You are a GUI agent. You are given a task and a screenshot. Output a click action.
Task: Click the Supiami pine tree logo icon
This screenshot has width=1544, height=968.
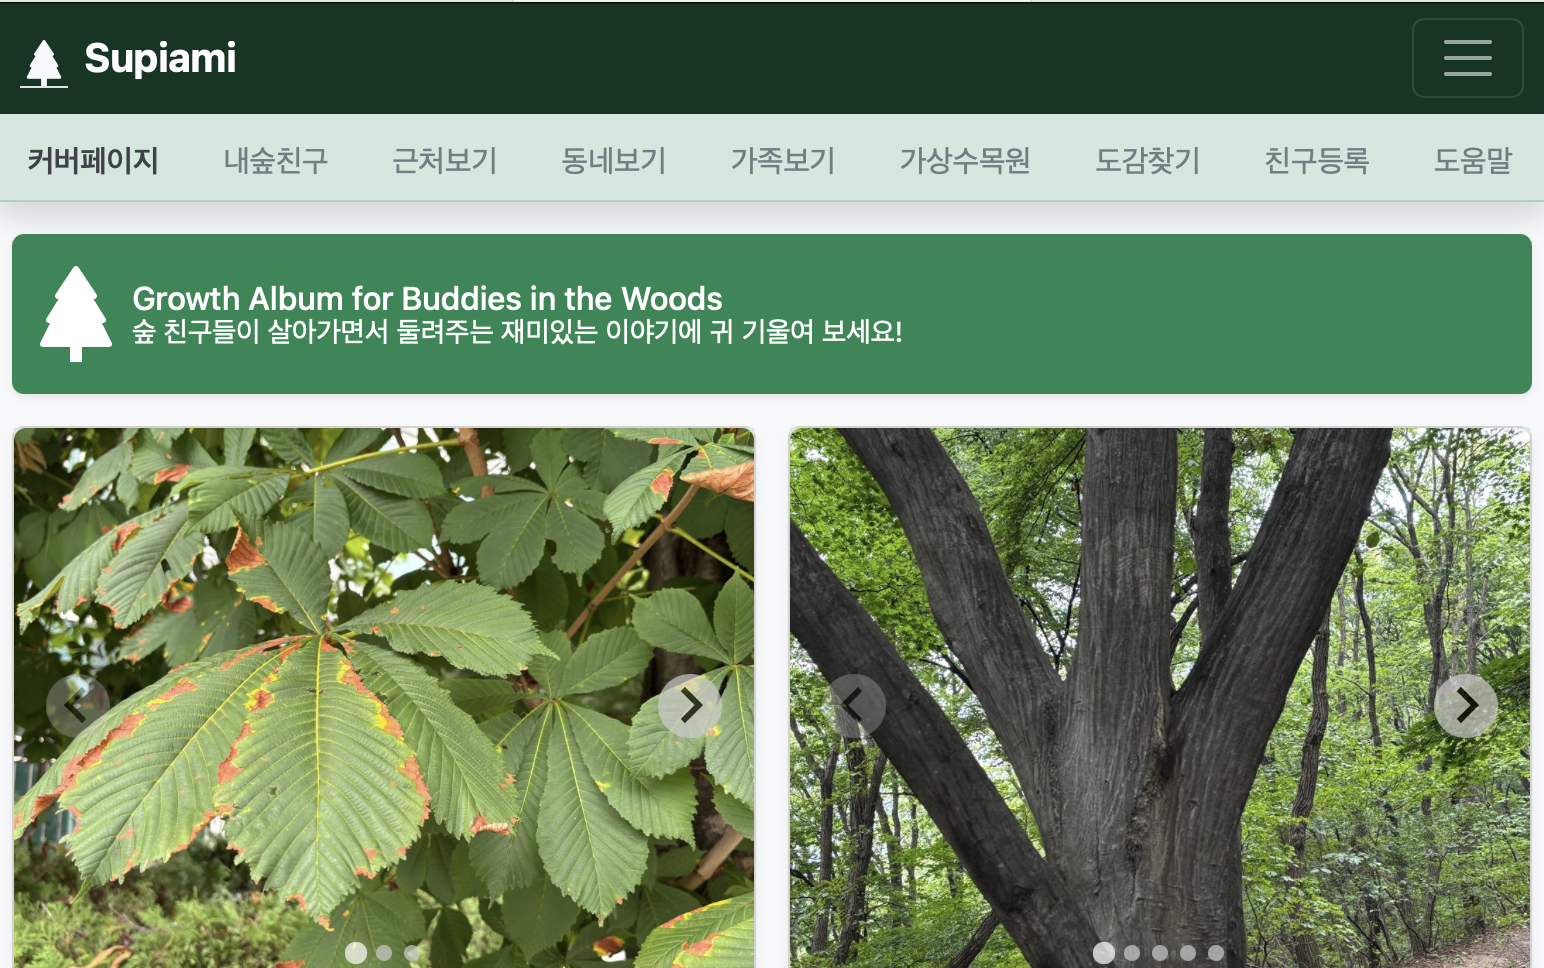[44, 63]
